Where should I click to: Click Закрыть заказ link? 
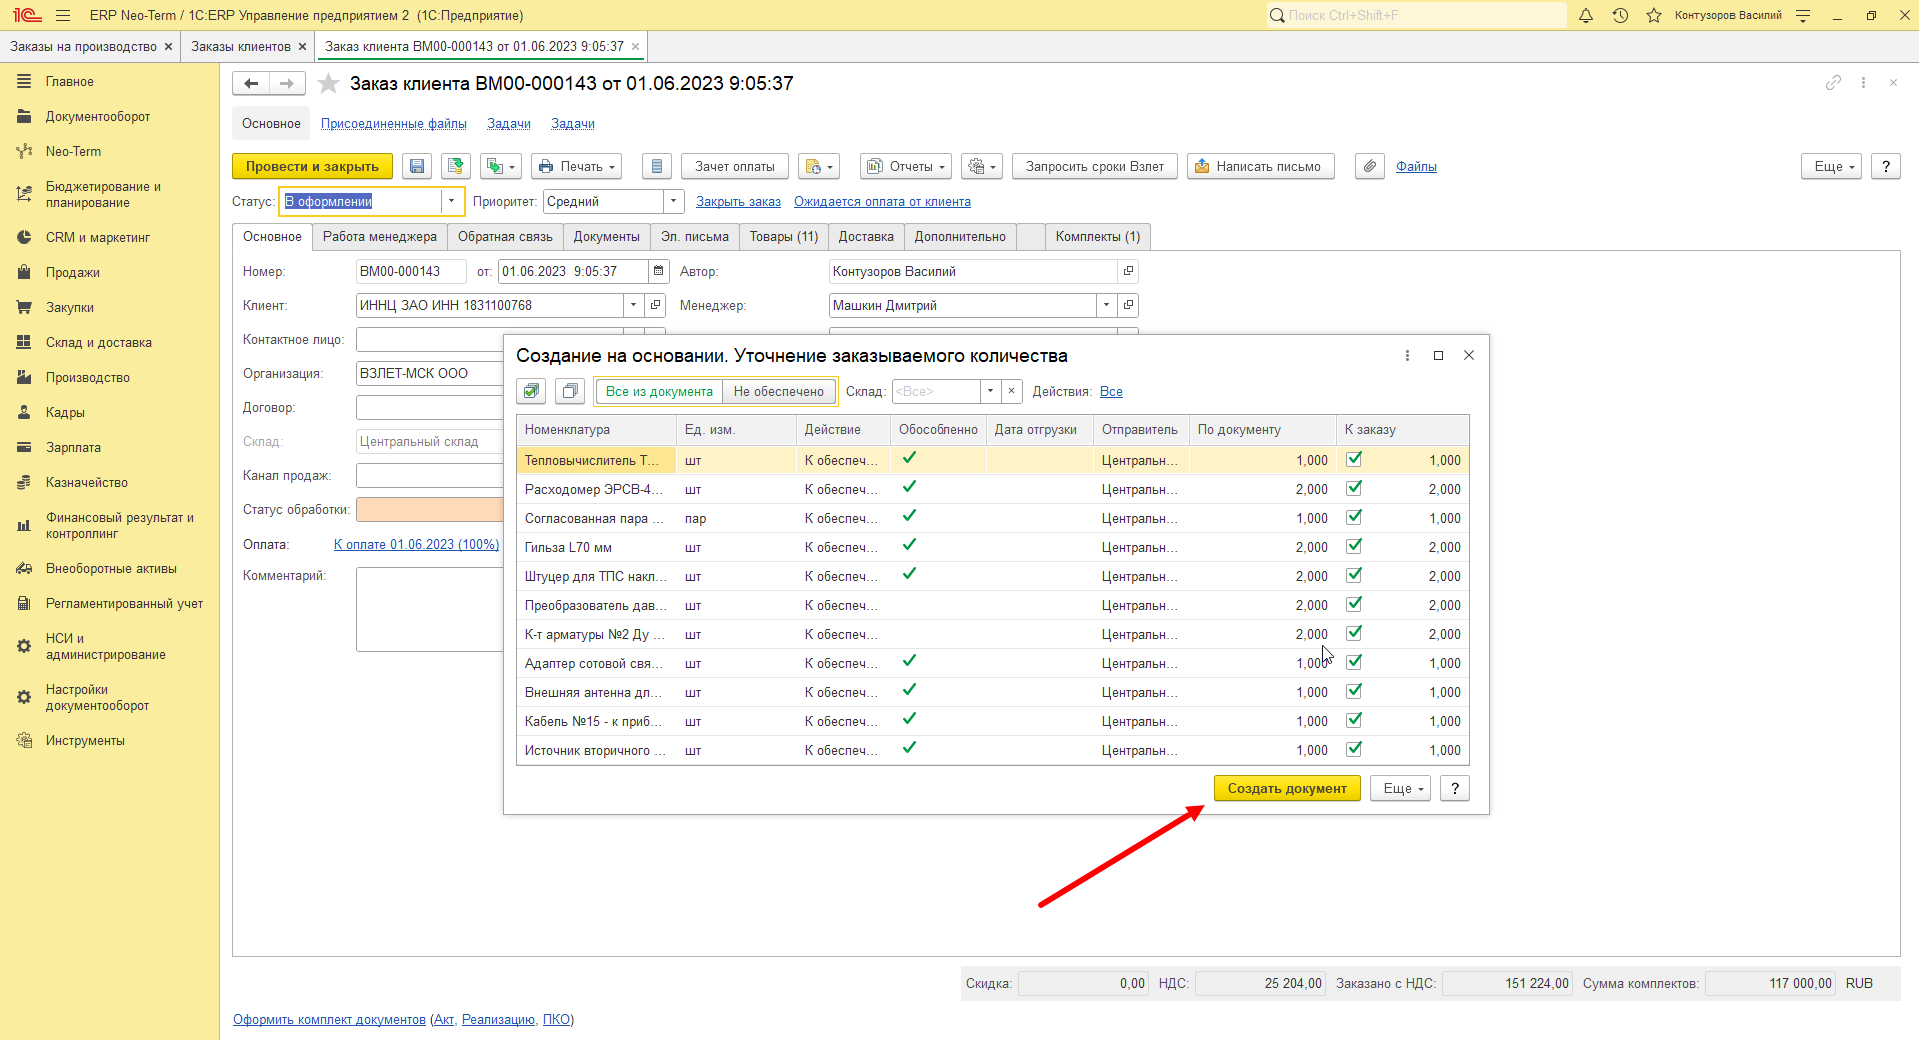738,201
